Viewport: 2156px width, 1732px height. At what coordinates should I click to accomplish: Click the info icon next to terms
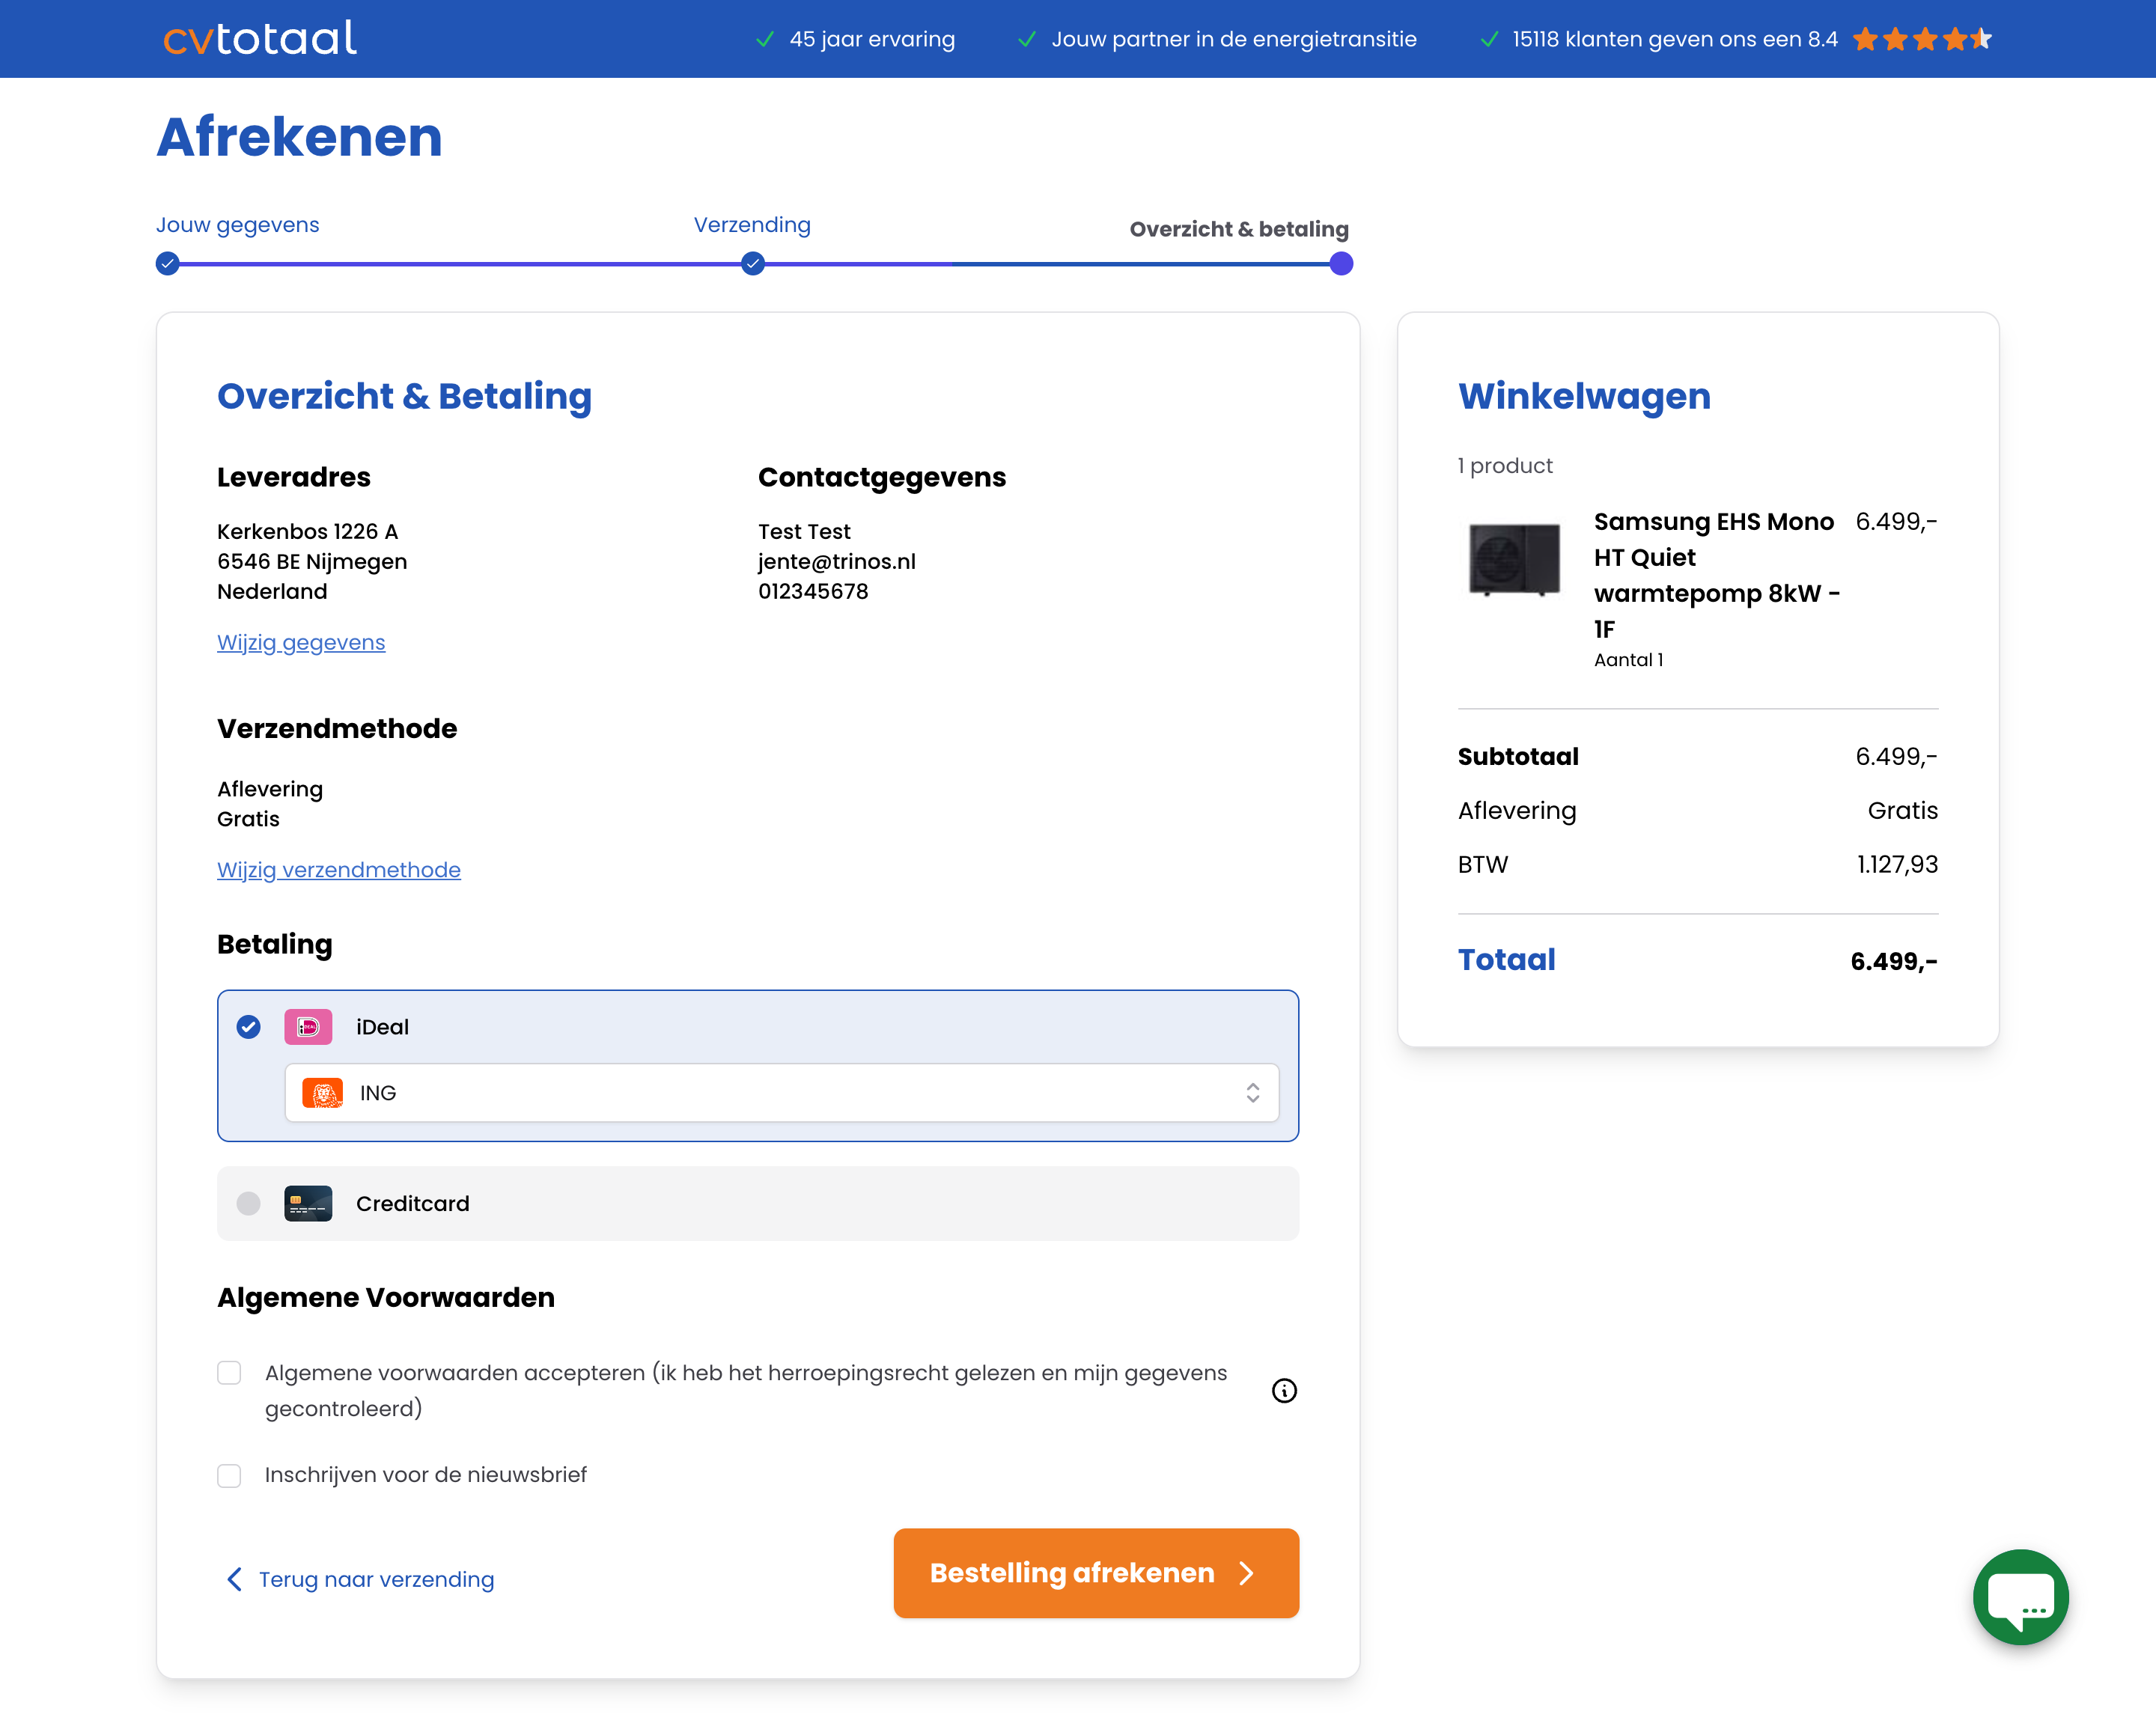(x=1284, y=1390)
